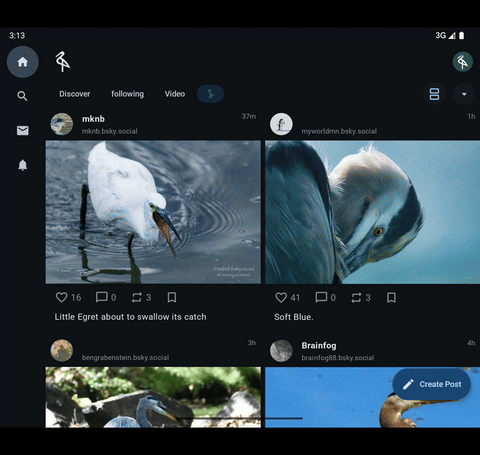The image size is (480, 455).
Task: Bookmark the Soft Blue post
Action: tap(391, 297)
